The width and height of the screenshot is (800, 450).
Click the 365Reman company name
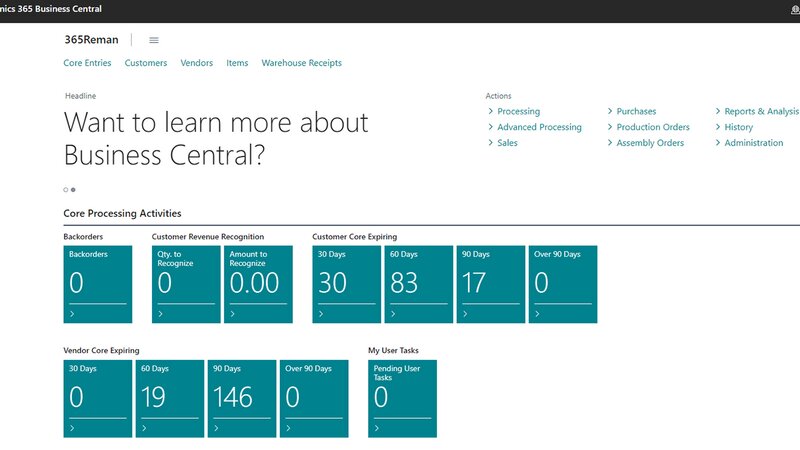point(91,40)
